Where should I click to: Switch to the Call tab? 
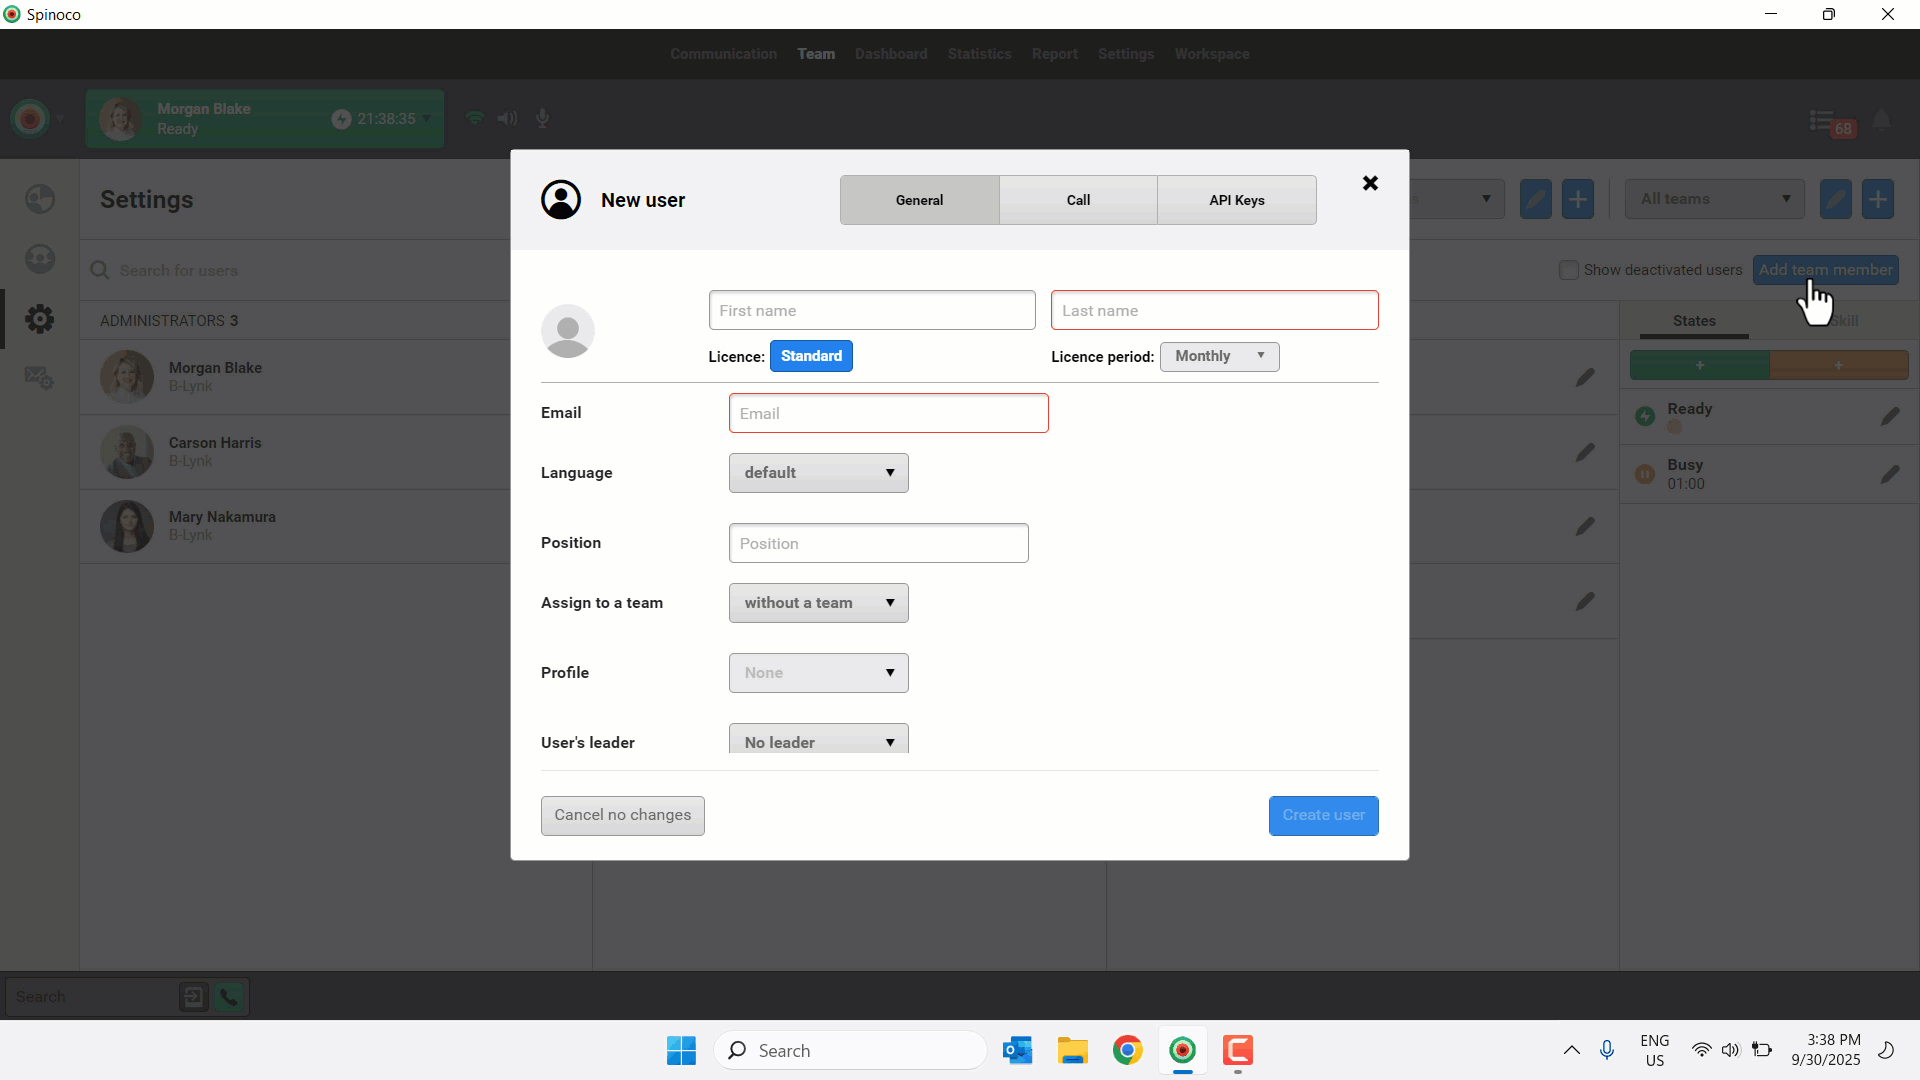pos(1077,200)
